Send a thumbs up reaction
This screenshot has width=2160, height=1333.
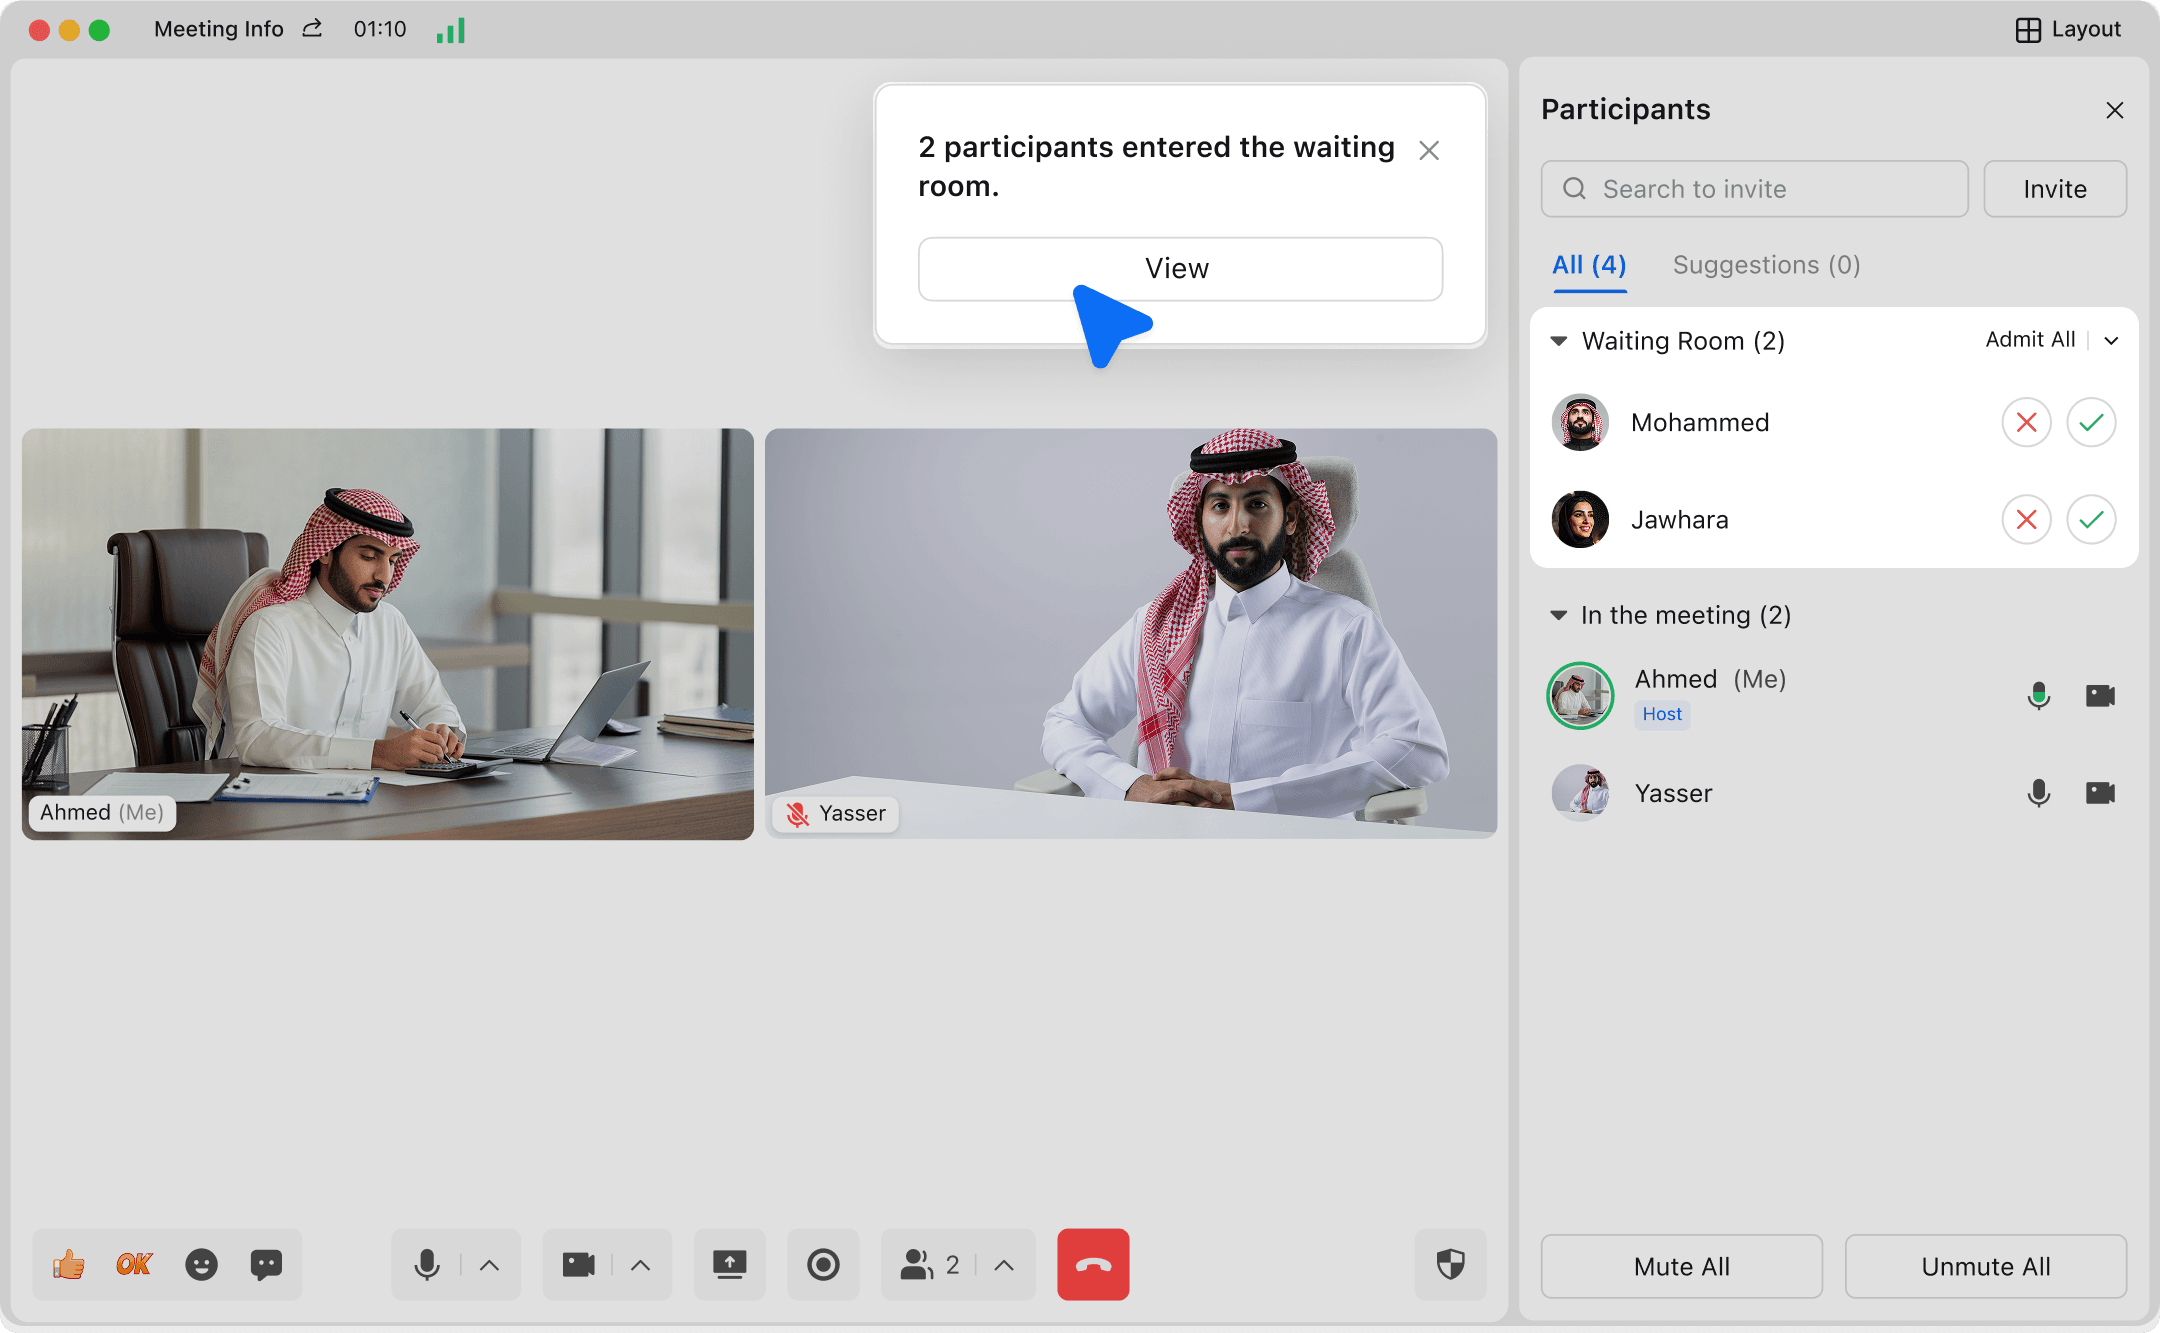click(69, 1265)
